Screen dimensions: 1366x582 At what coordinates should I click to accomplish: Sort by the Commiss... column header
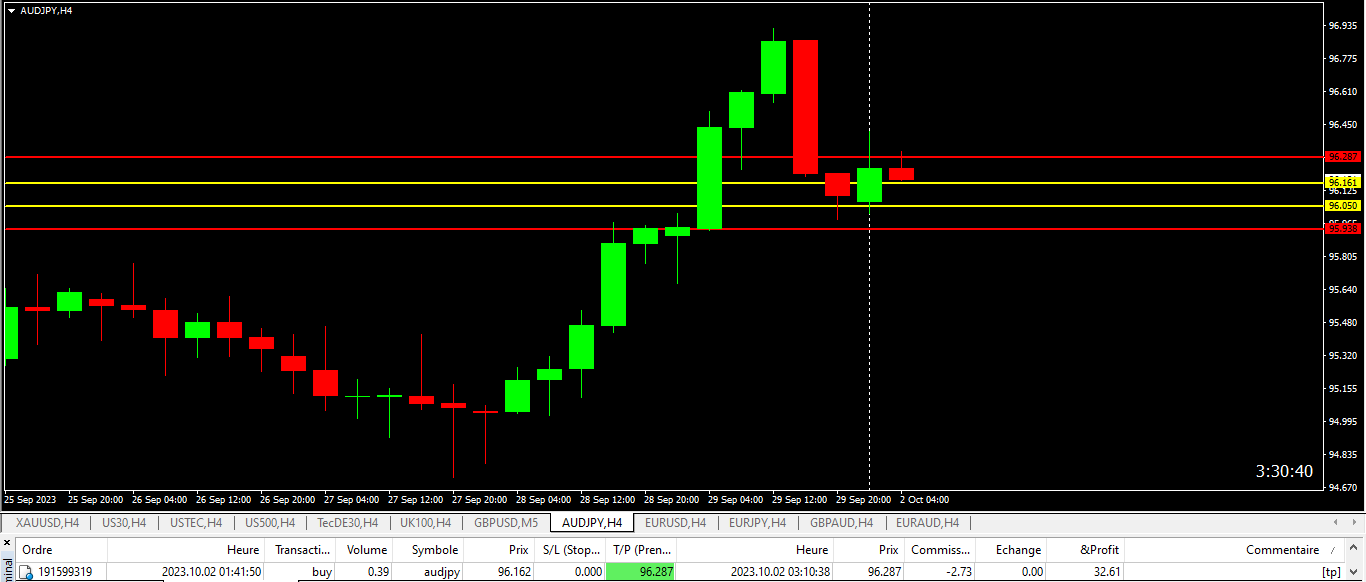tap(940, 550)
